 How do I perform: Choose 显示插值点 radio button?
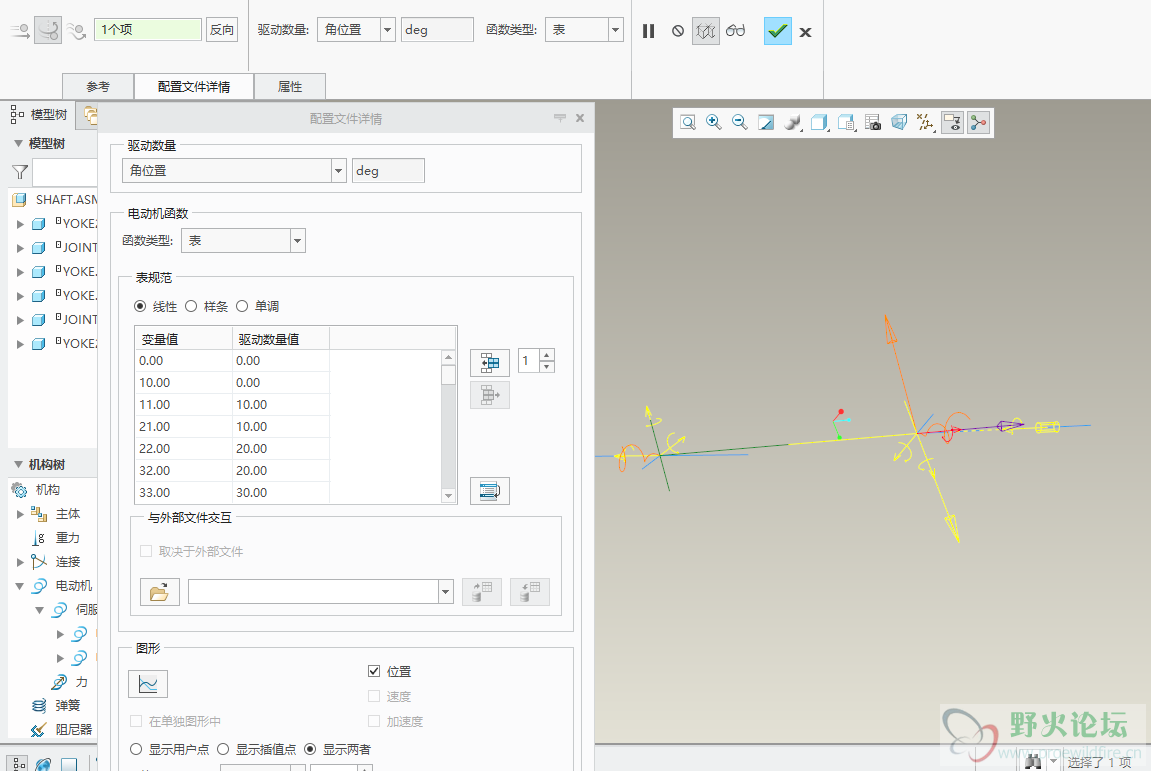coord(223,749)
